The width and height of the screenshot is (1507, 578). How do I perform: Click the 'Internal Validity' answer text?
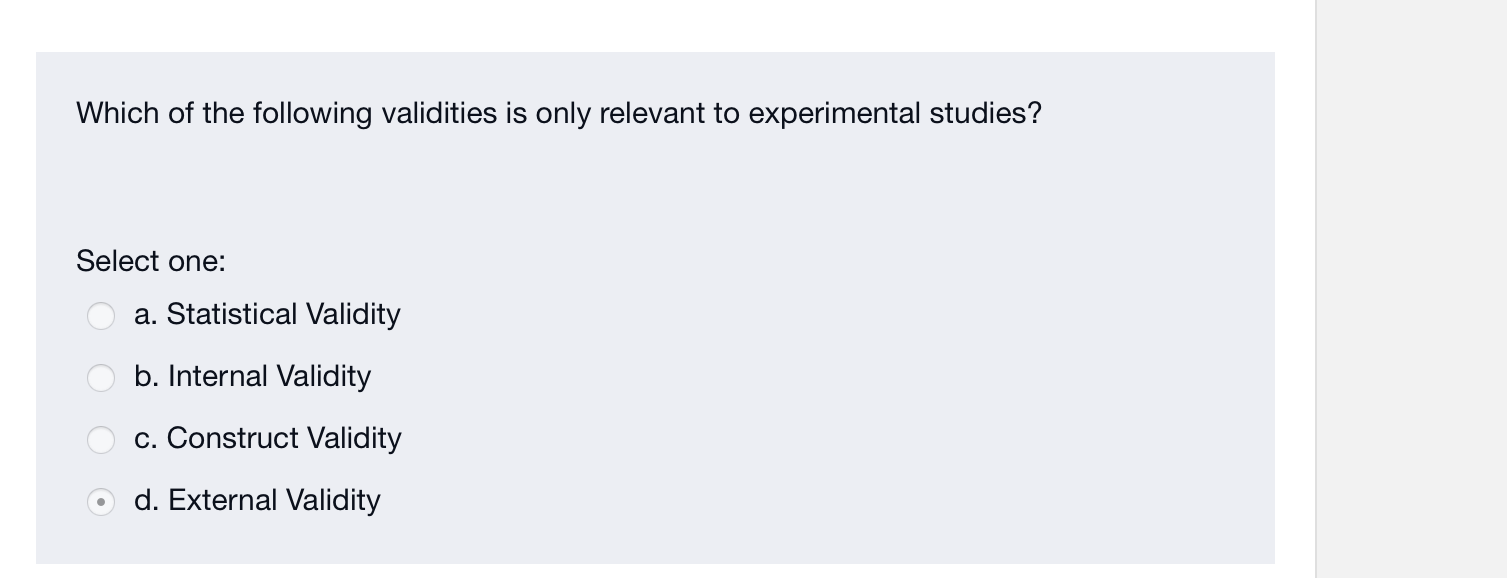(x=269, y=376)
